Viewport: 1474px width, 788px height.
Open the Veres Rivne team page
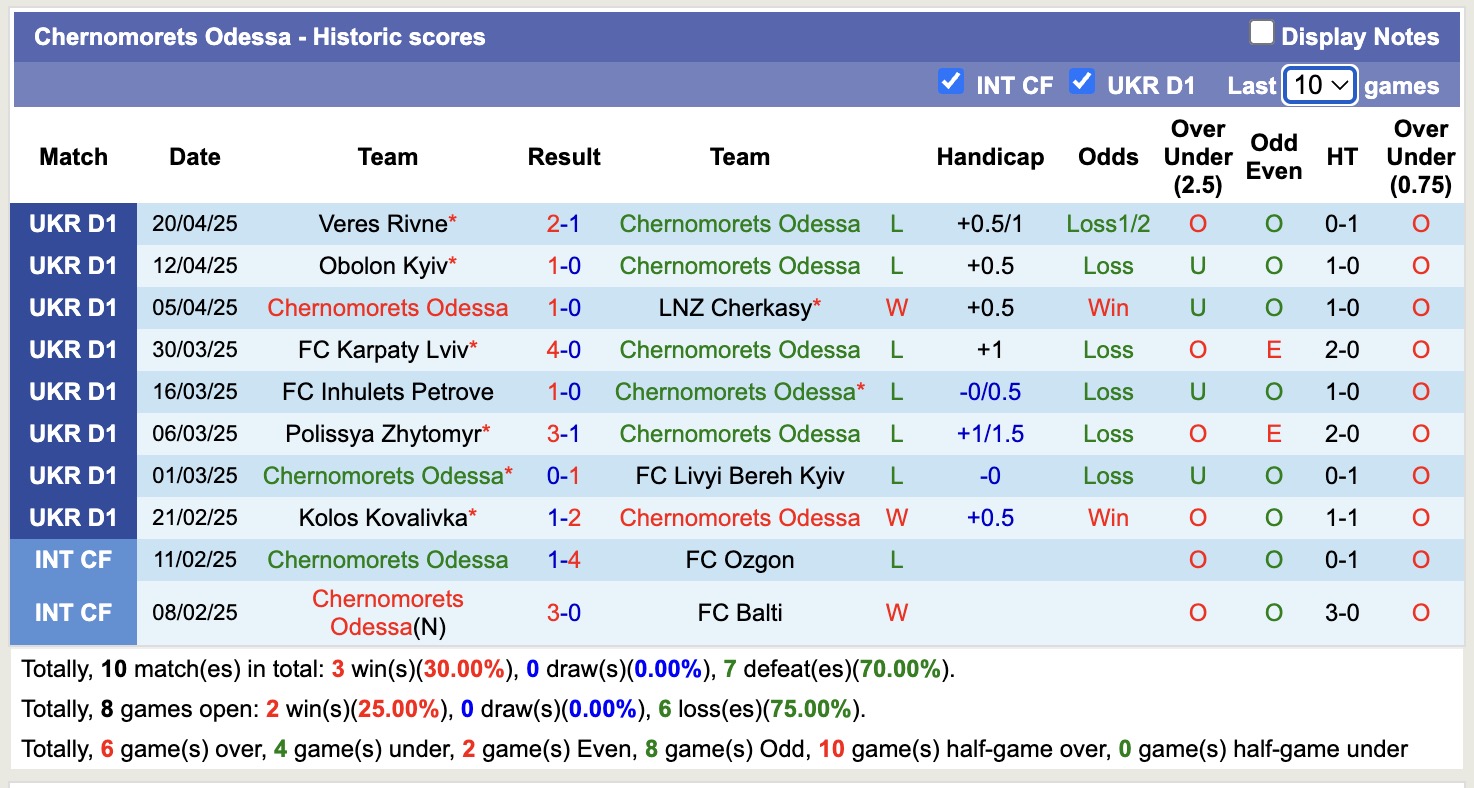382,223
